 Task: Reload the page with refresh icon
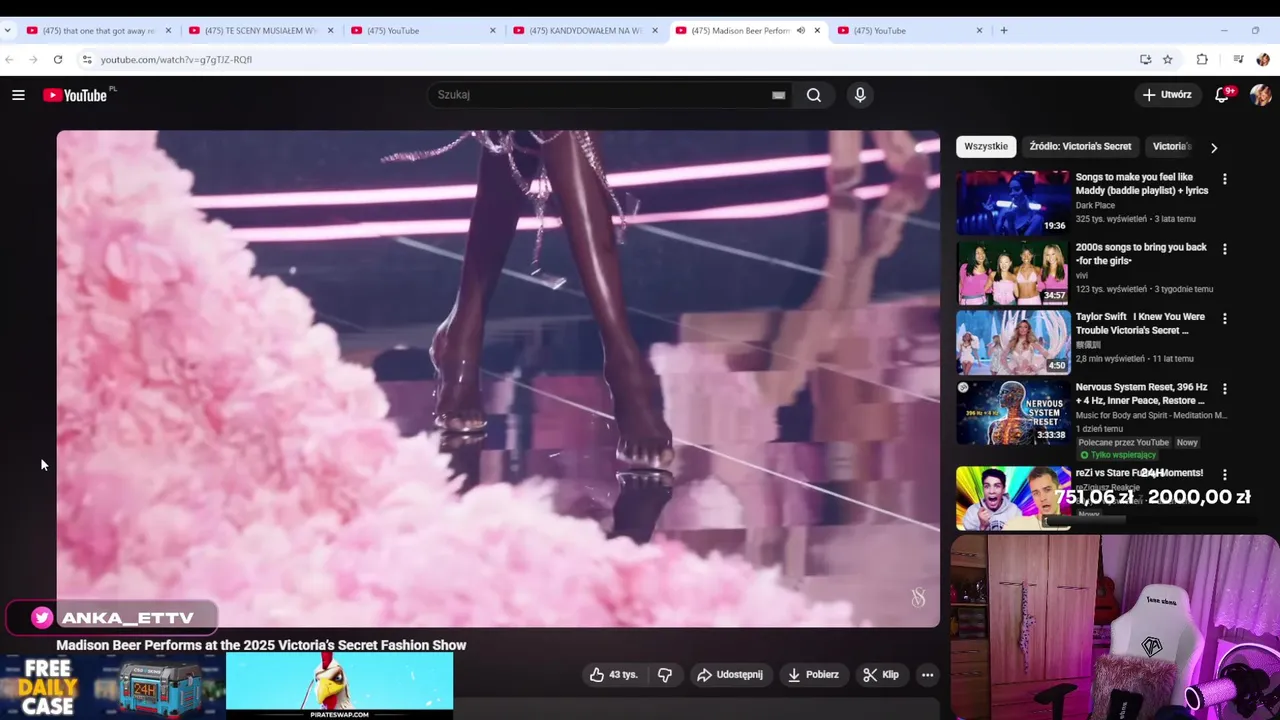(58, 60)
